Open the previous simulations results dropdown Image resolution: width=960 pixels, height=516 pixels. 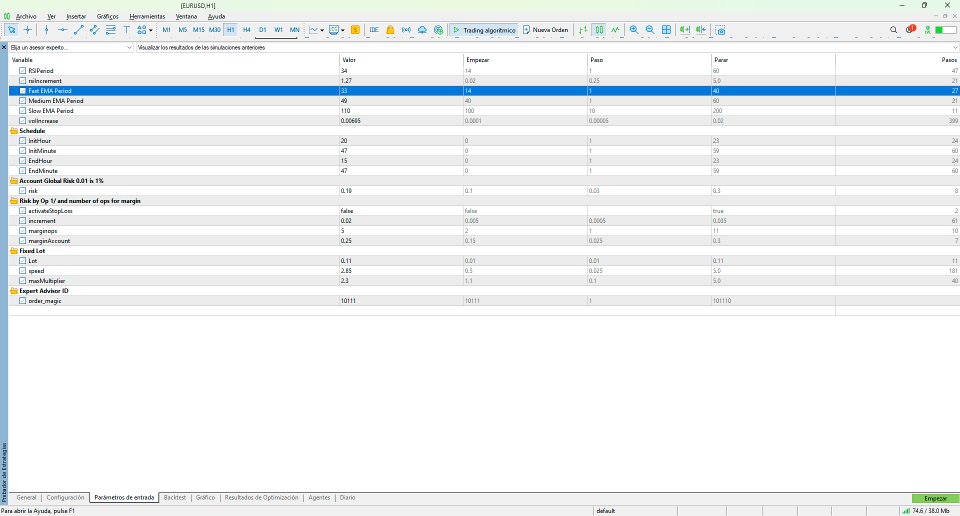[x=547, y=47]
